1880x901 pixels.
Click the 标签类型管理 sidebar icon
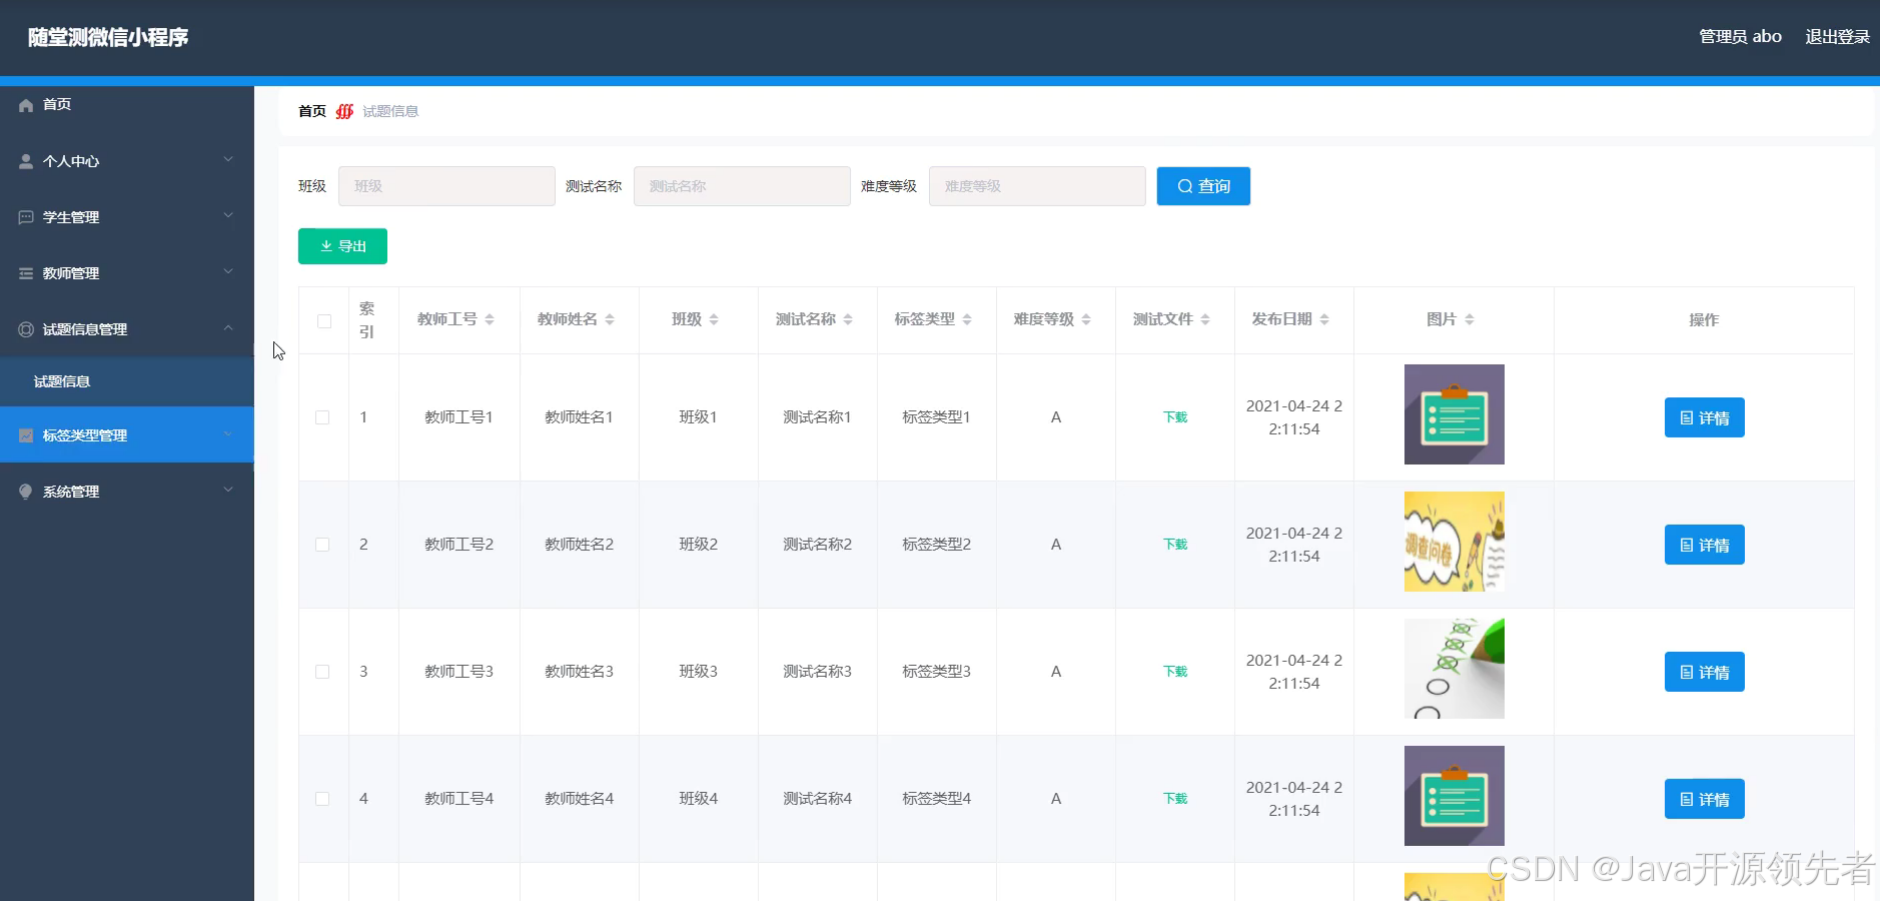coord(26,435)
